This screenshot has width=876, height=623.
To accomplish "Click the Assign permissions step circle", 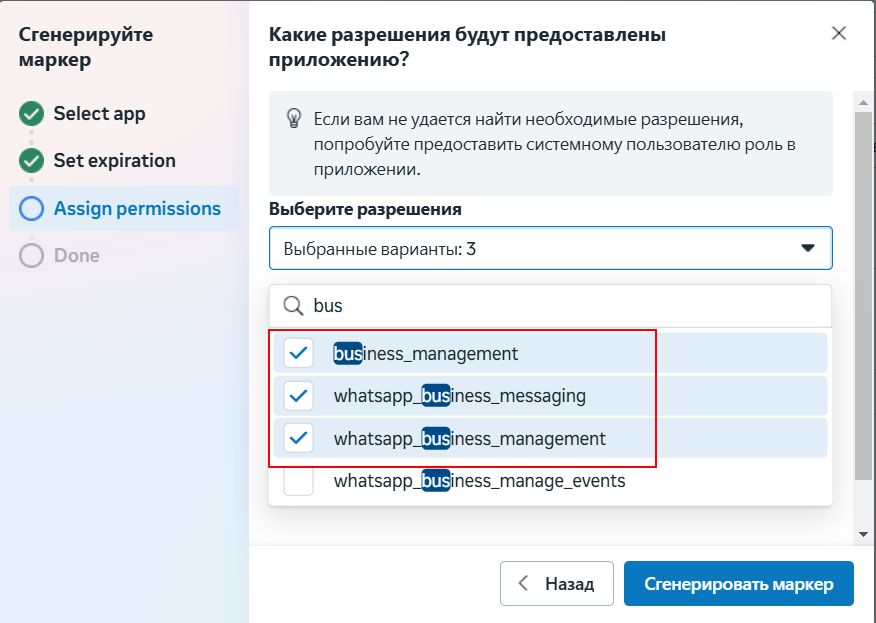I will pos(32,208).
